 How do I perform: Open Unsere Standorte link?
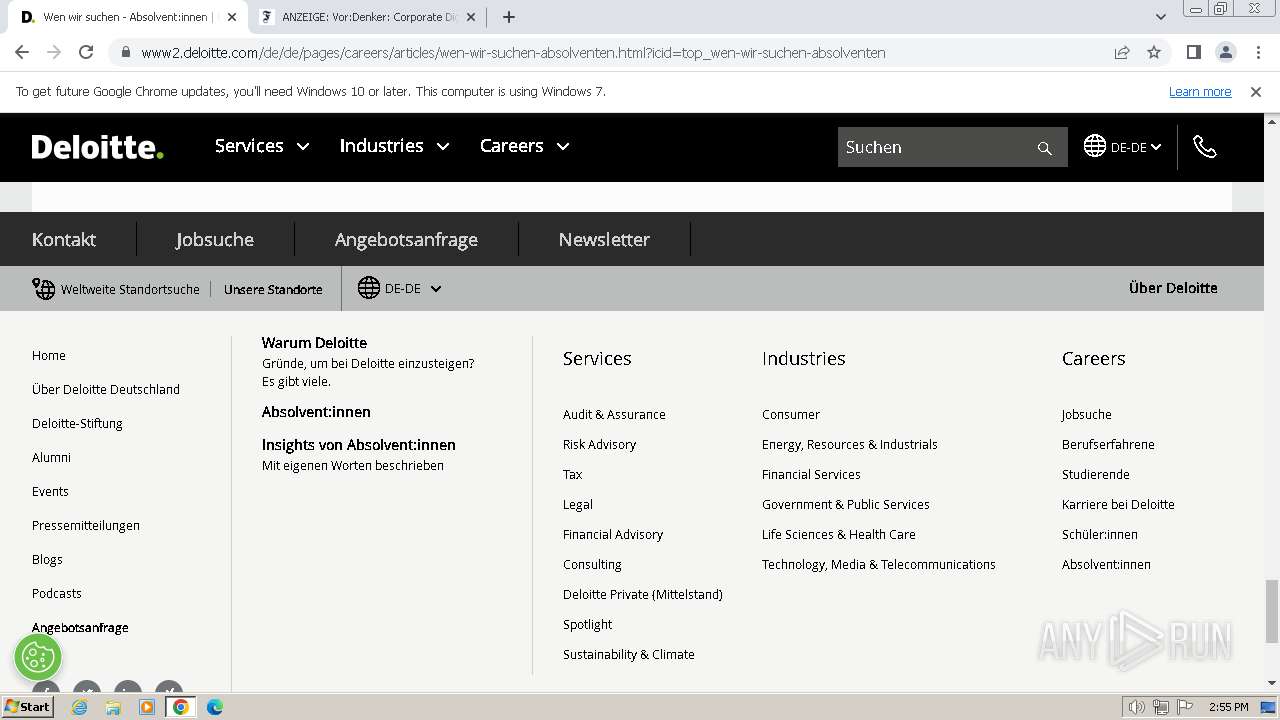pos(273,289)
